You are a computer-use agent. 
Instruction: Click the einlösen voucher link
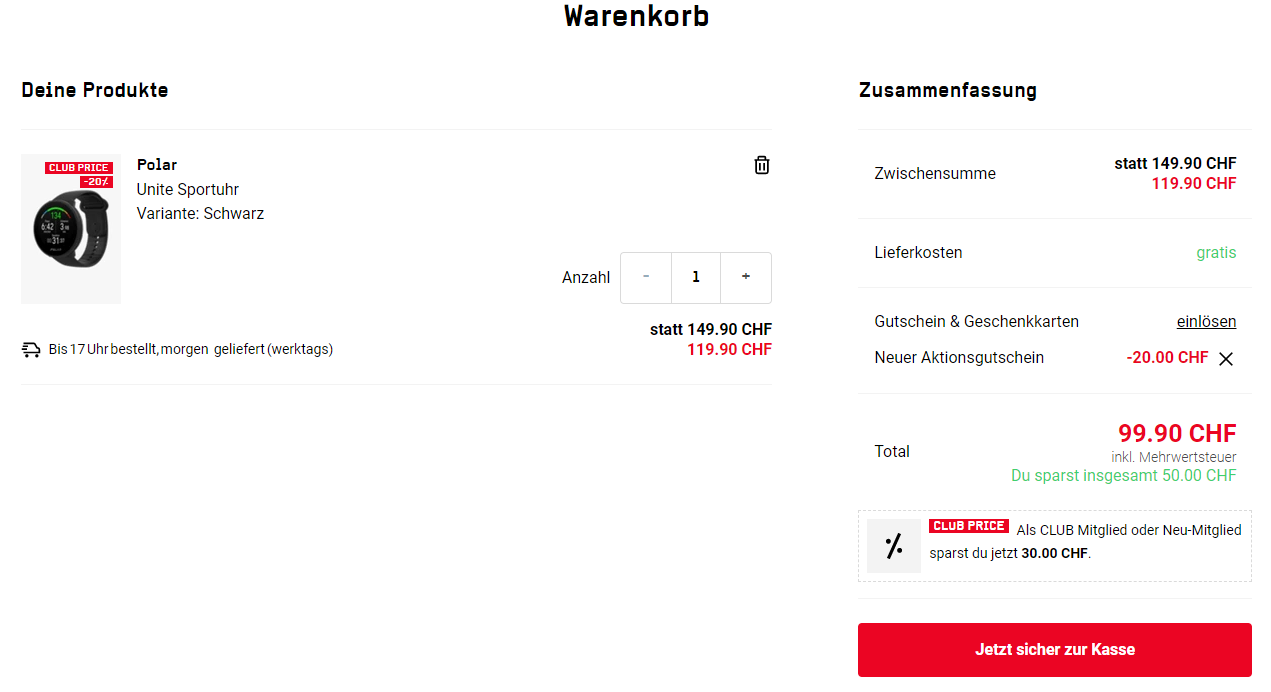(x=1206, y=321)
